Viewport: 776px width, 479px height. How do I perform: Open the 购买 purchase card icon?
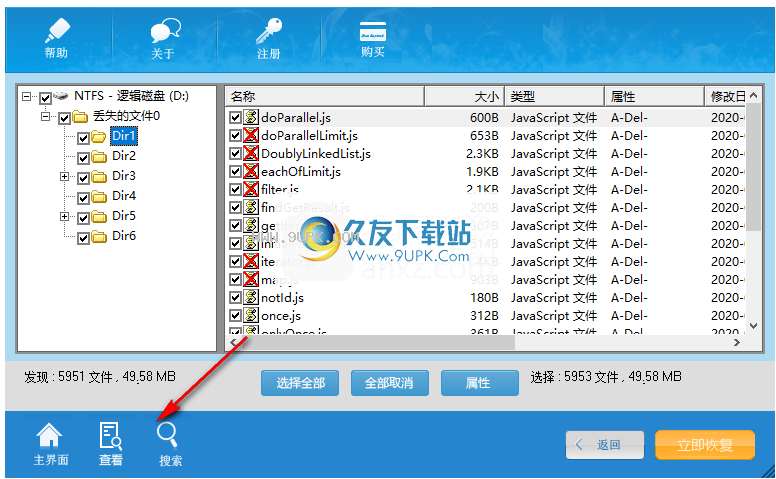[373, 39]
